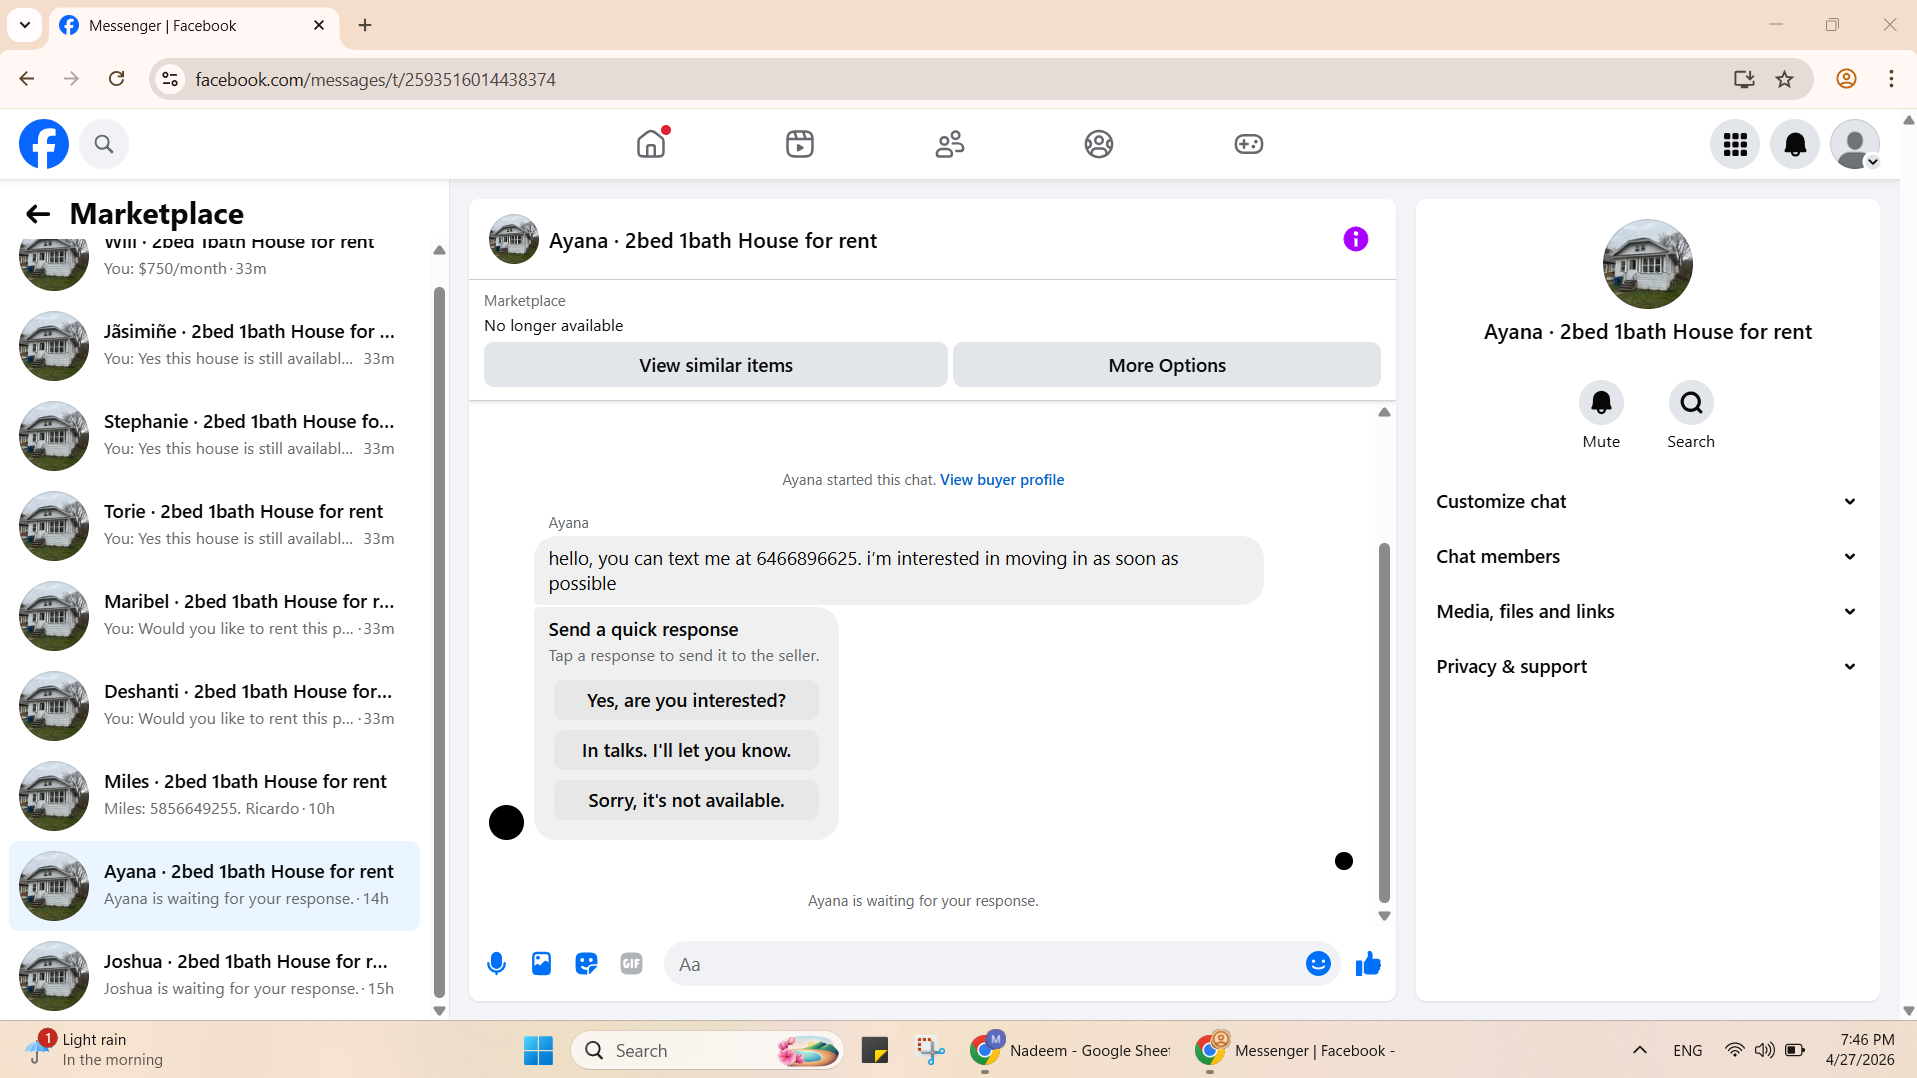The image size is (1917, 1078).
Task: Open the Maribel conversation in the list
Action: coord(215,615)
